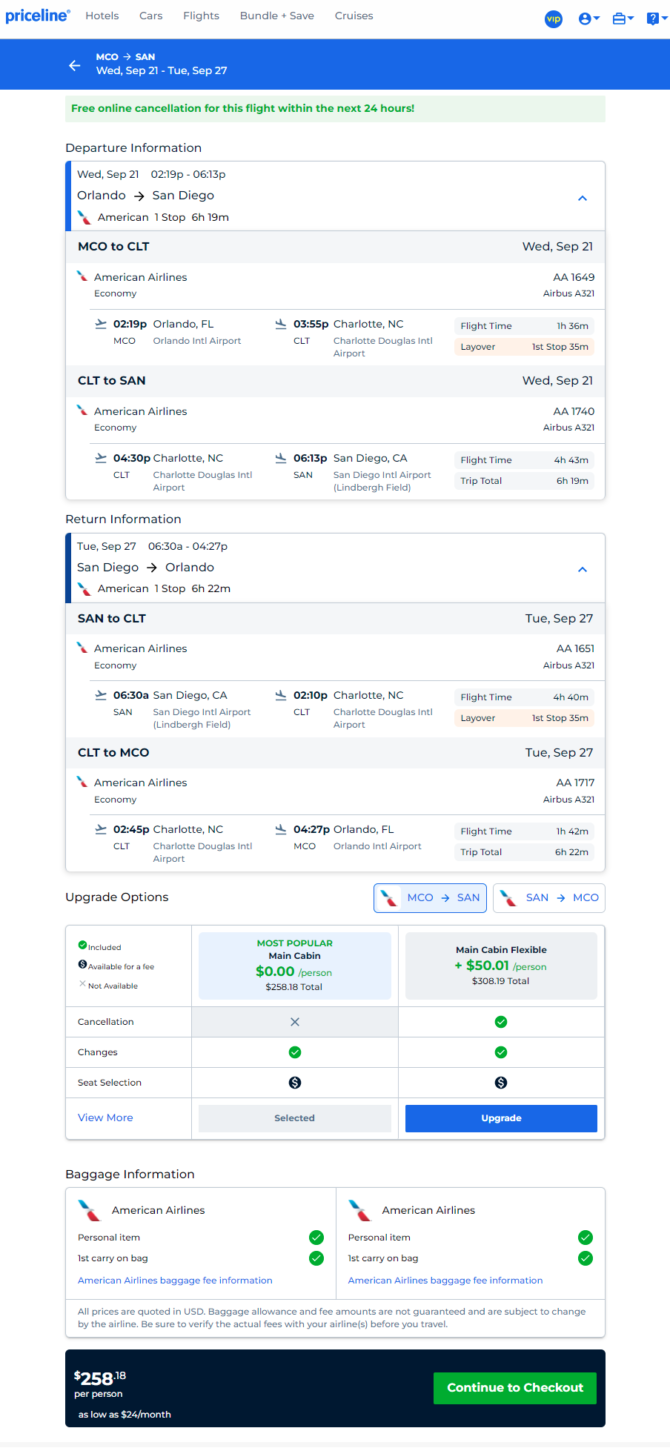Viewport: 670px width, 1448px height.
Task: Click the takeoff icon at 02:45p Charlotte
Action: [100, 829]
